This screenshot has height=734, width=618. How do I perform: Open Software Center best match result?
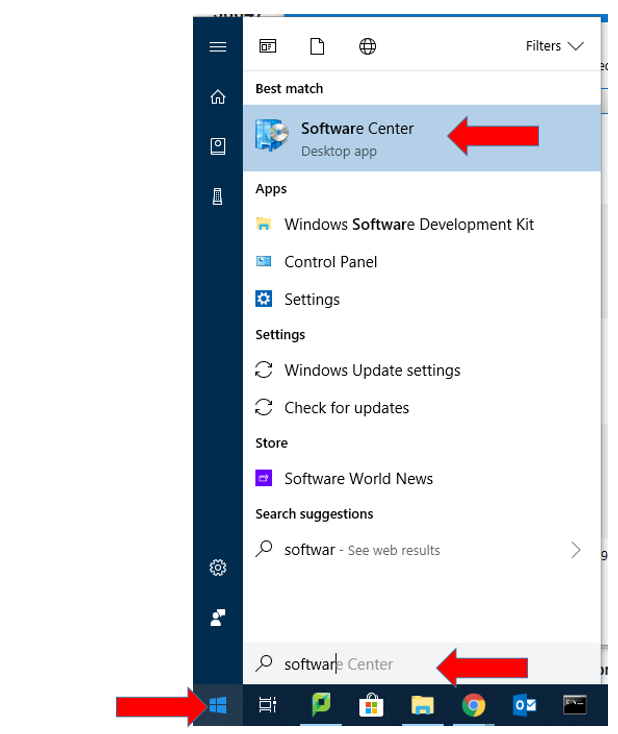(422, 138)
